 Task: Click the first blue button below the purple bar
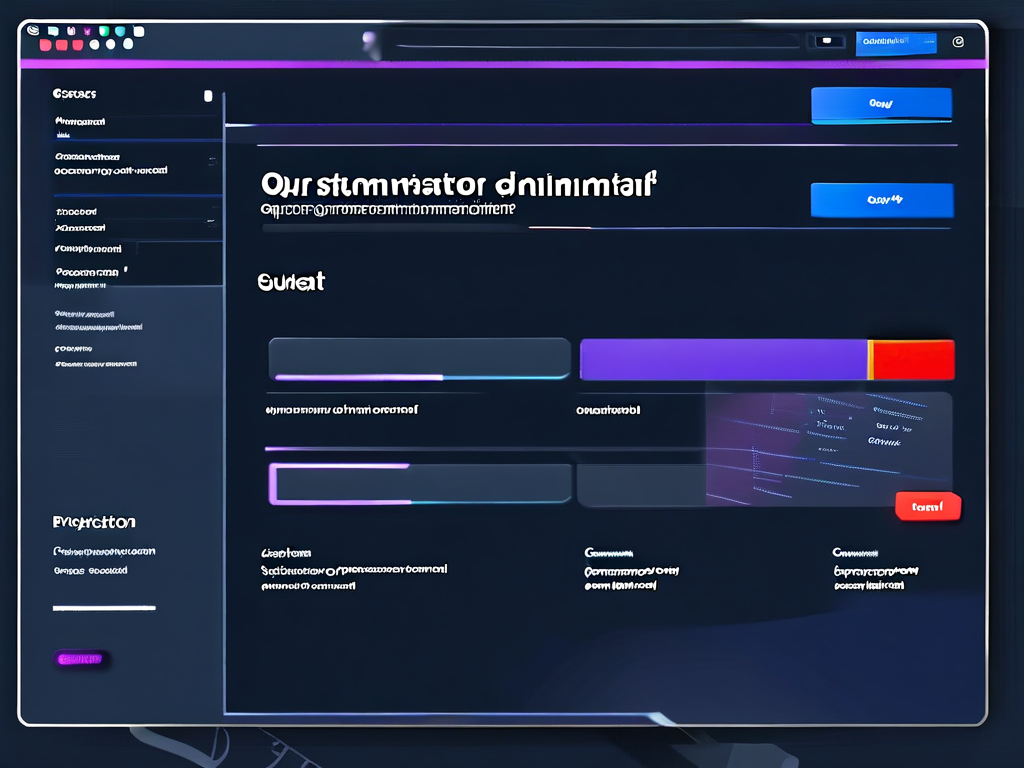[880, 104]
